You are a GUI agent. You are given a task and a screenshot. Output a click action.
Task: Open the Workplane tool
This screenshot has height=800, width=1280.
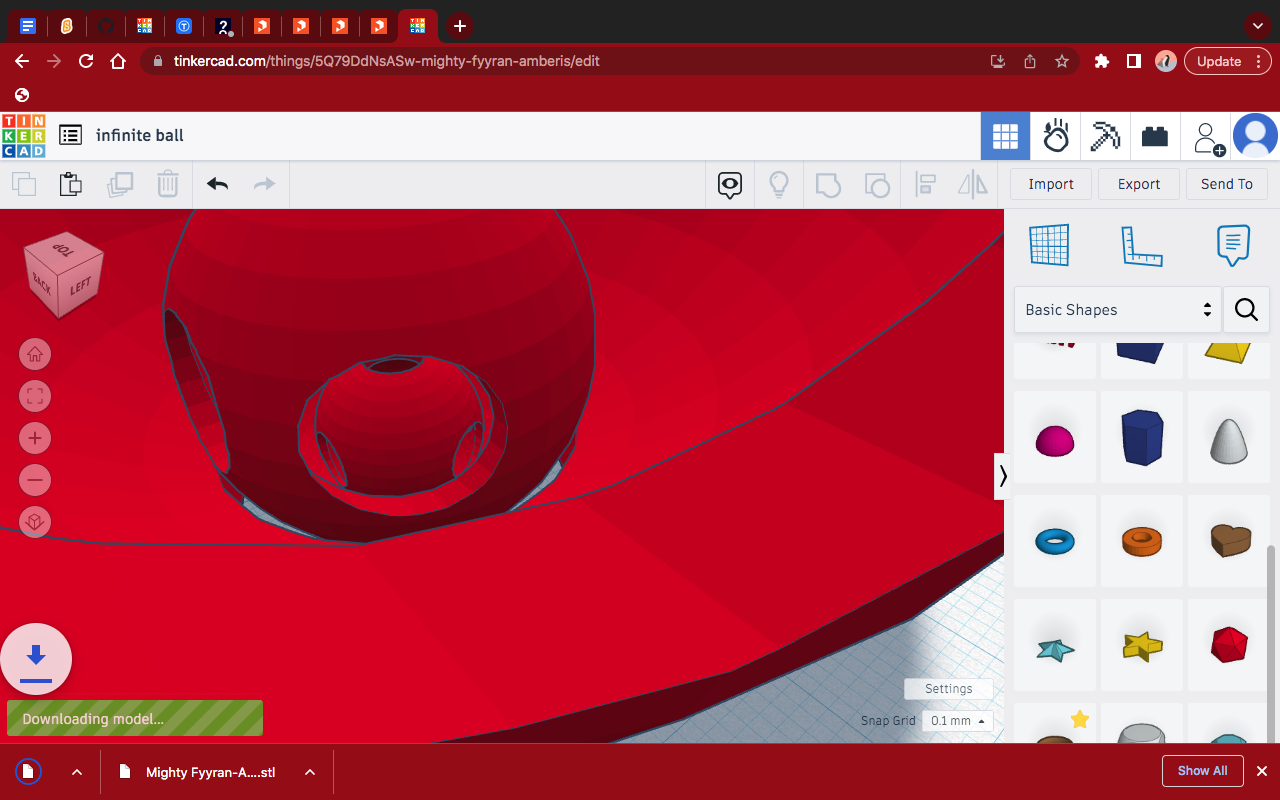[1049, 245]
